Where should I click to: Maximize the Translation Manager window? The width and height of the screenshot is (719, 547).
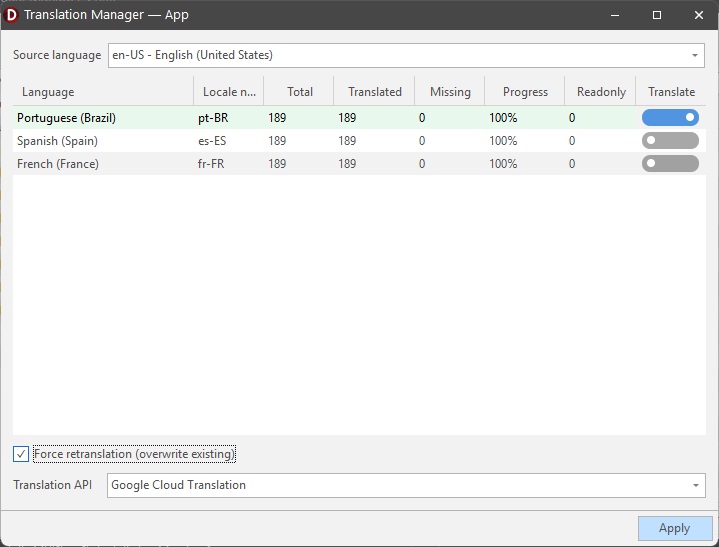pos(657,15)
